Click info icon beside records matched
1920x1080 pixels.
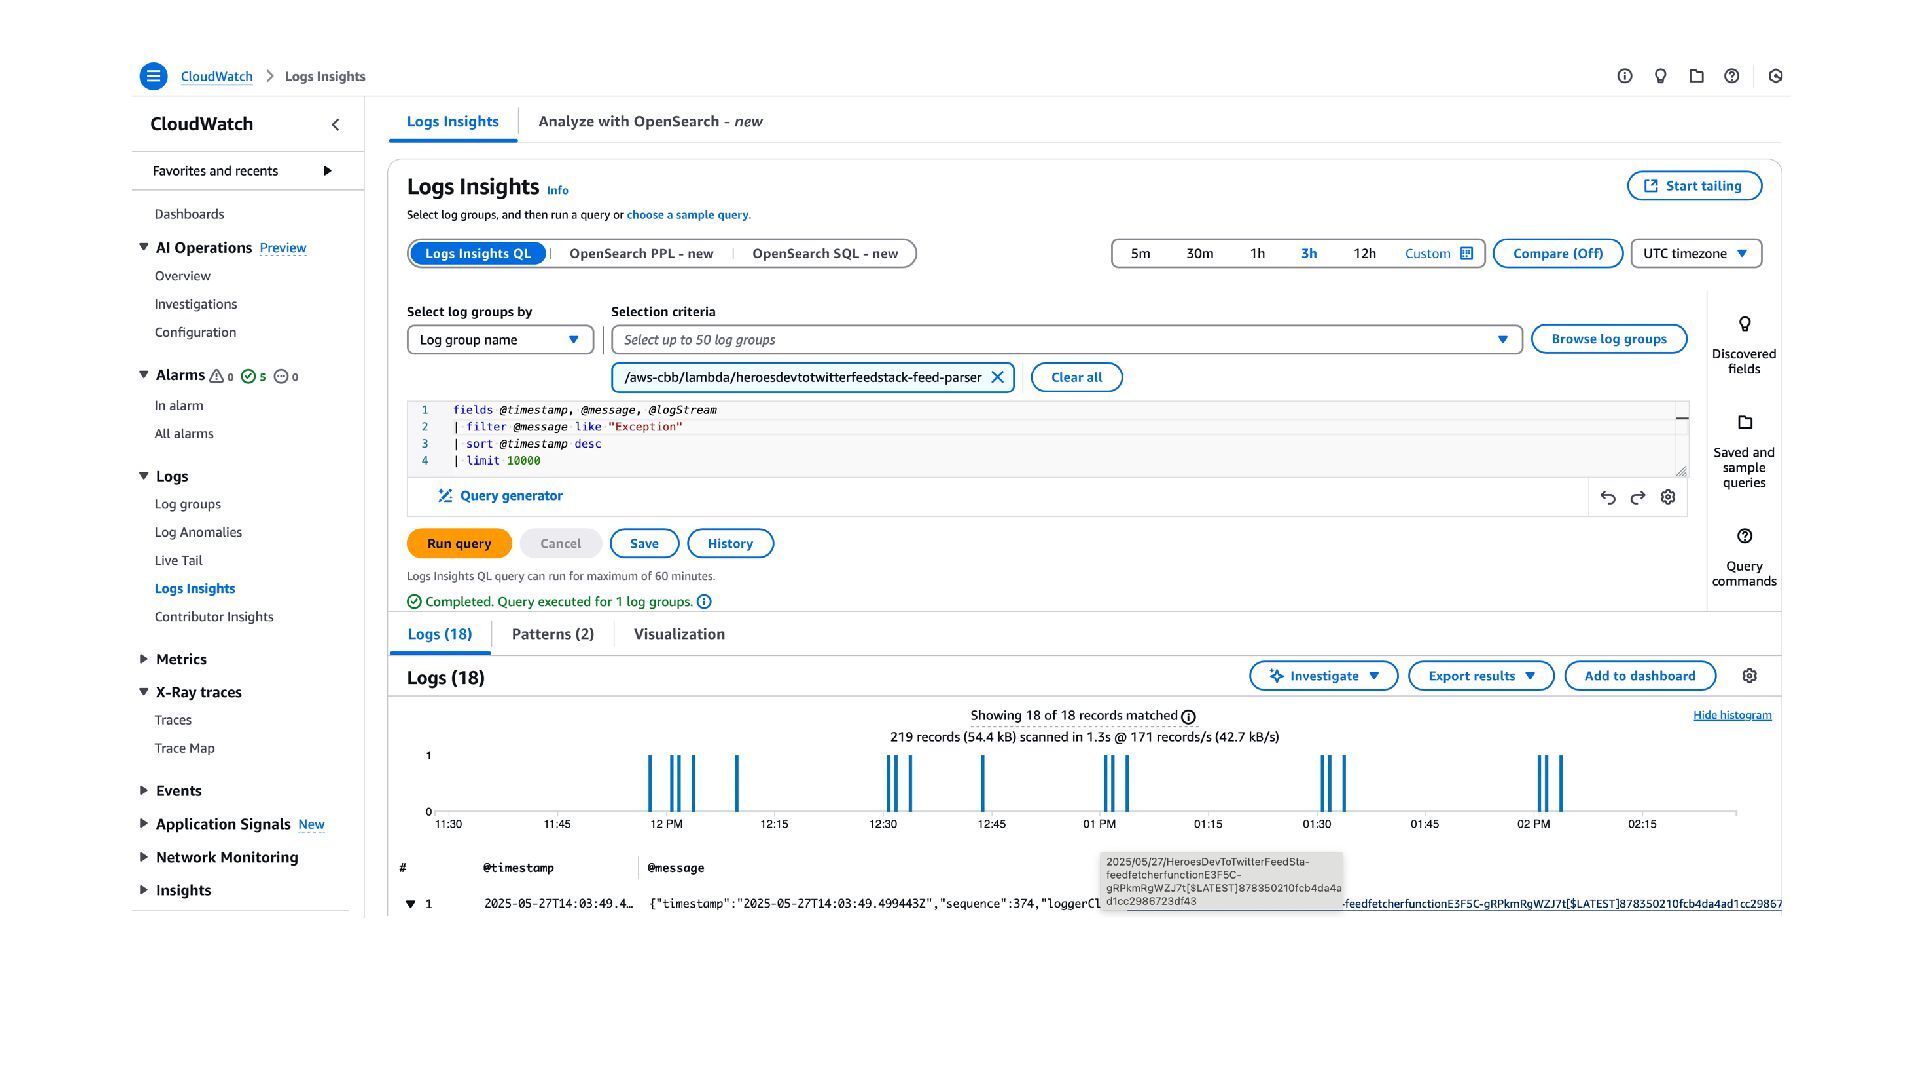coord(1188,716)
